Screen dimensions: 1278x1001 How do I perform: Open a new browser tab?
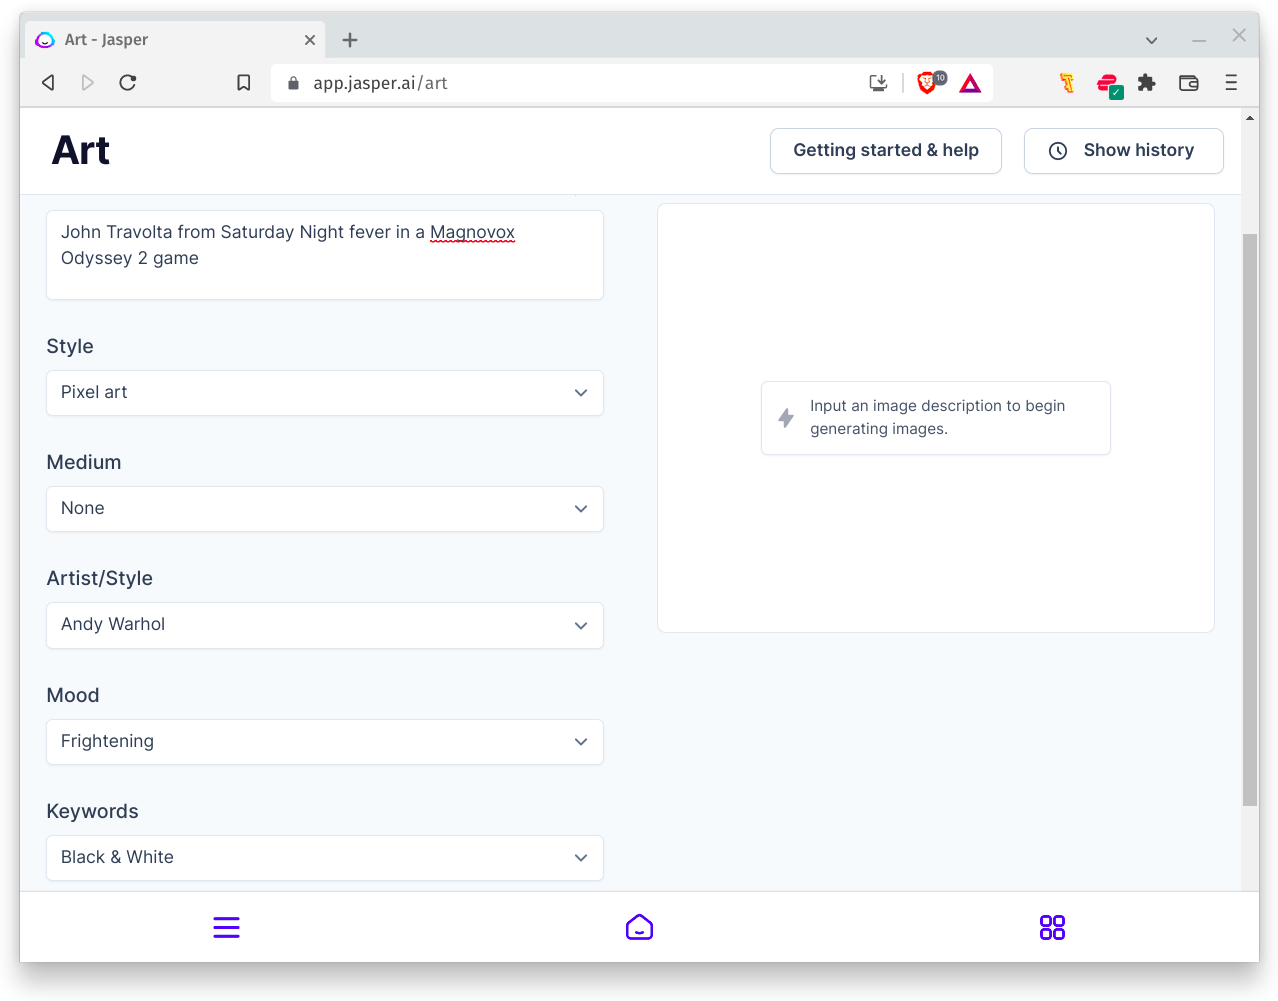350,40
